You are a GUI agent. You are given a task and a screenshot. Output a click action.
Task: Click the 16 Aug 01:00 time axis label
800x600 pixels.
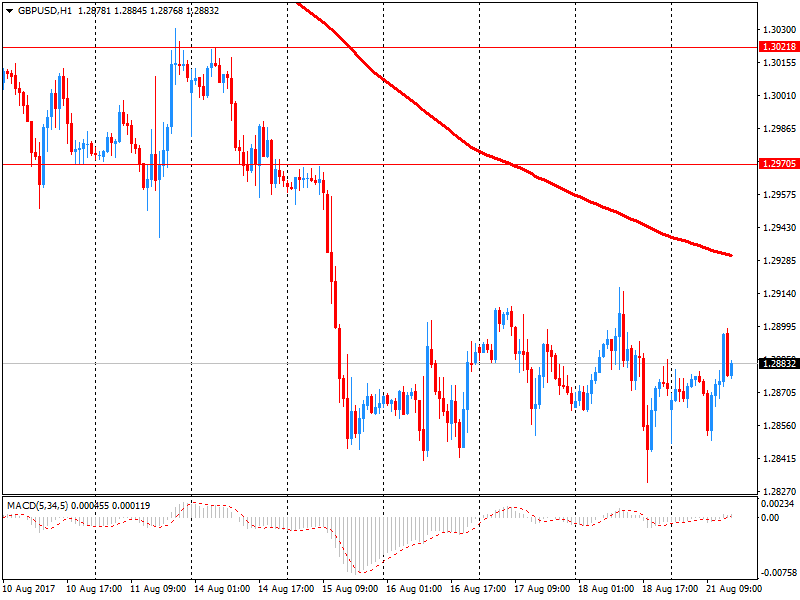(414, 589)
